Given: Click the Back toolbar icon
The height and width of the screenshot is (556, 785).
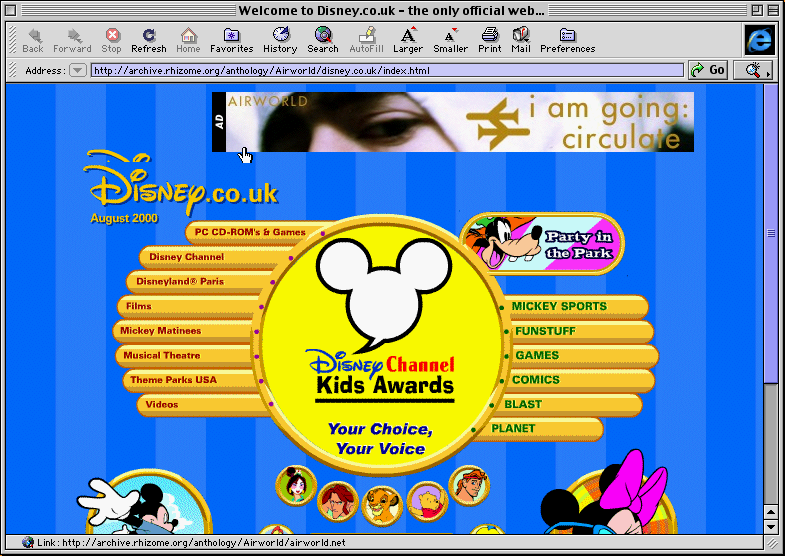Looking at the screenshot, I should coord(33,40).
